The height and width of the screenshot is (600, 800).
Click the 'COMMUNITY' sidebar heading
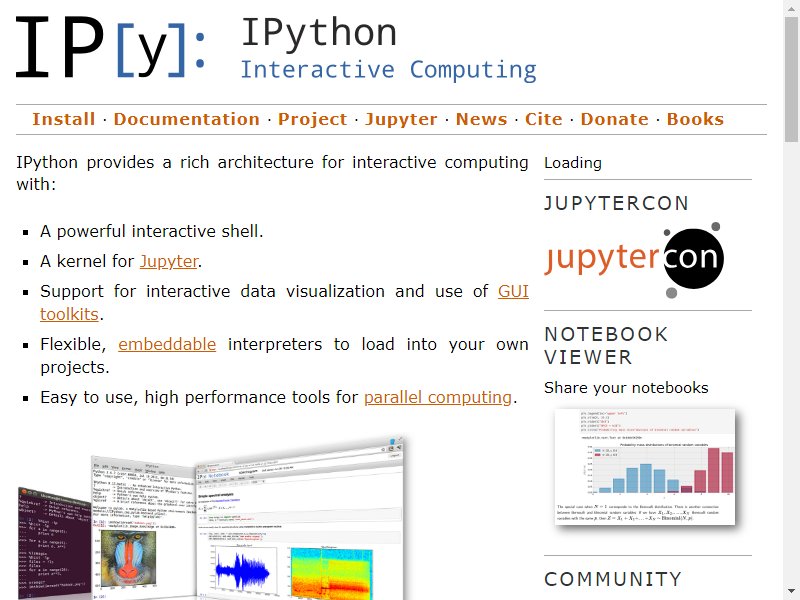(613, 579)
